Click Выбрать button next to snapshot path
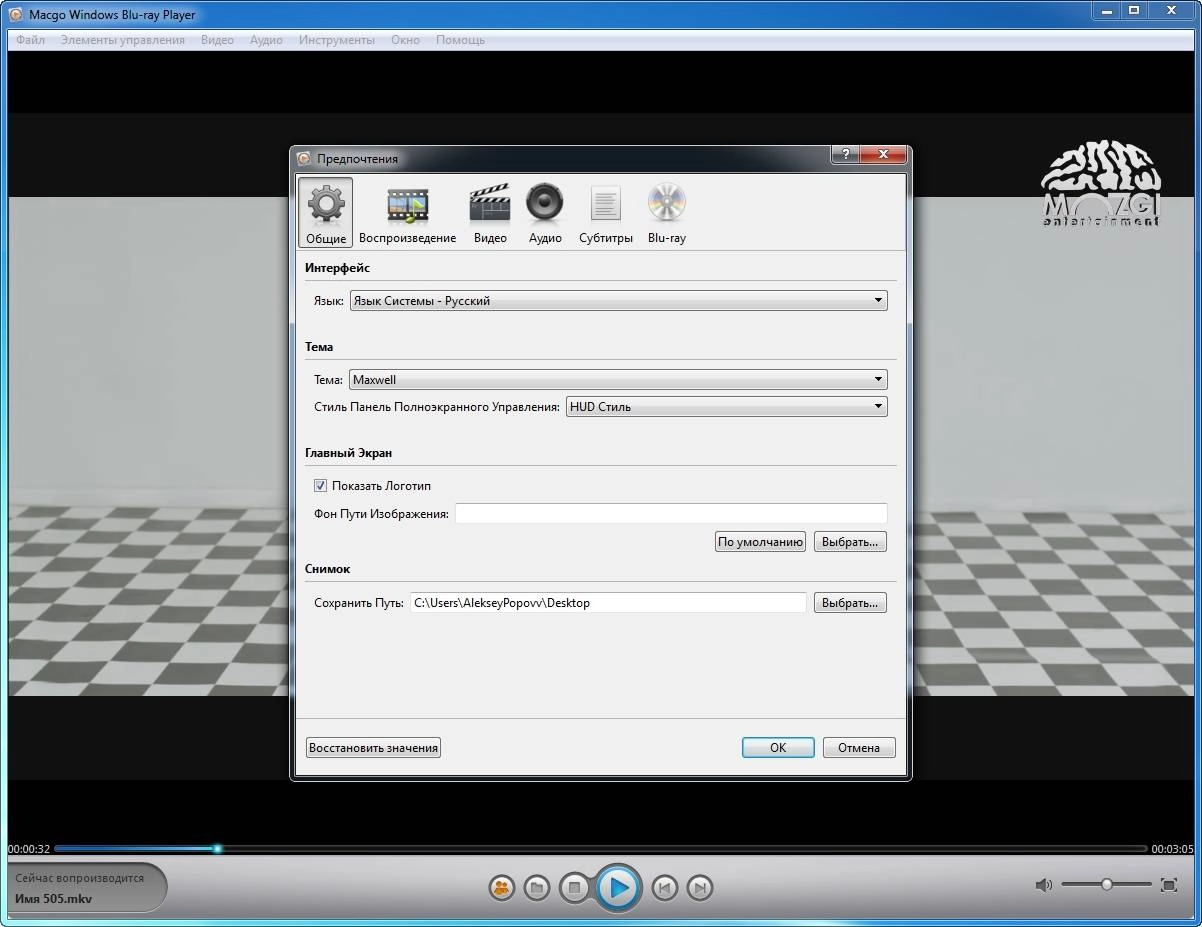The height and width of the screenshot is (927, 1202). pos(850,603)
